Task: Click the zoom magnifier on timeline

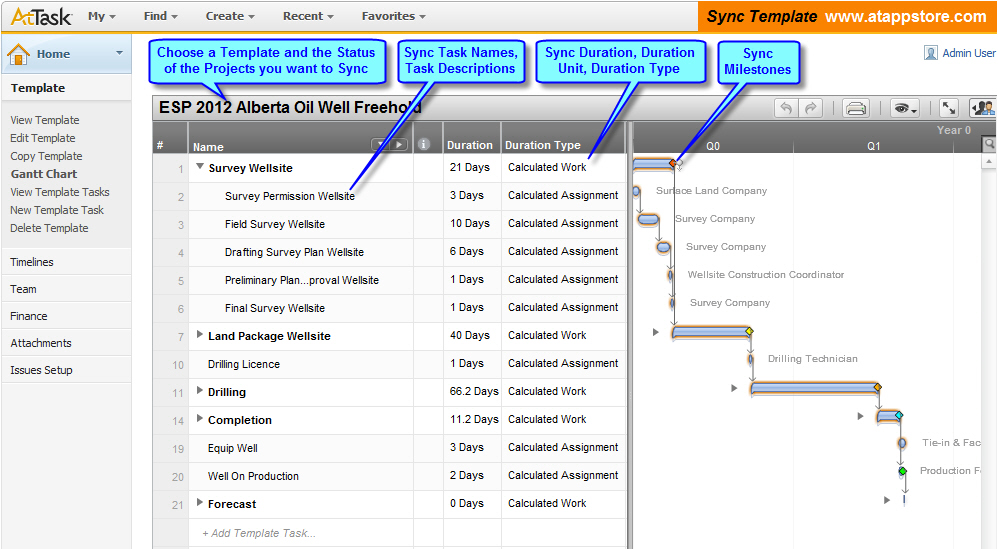Action: (x=990, y=145)
